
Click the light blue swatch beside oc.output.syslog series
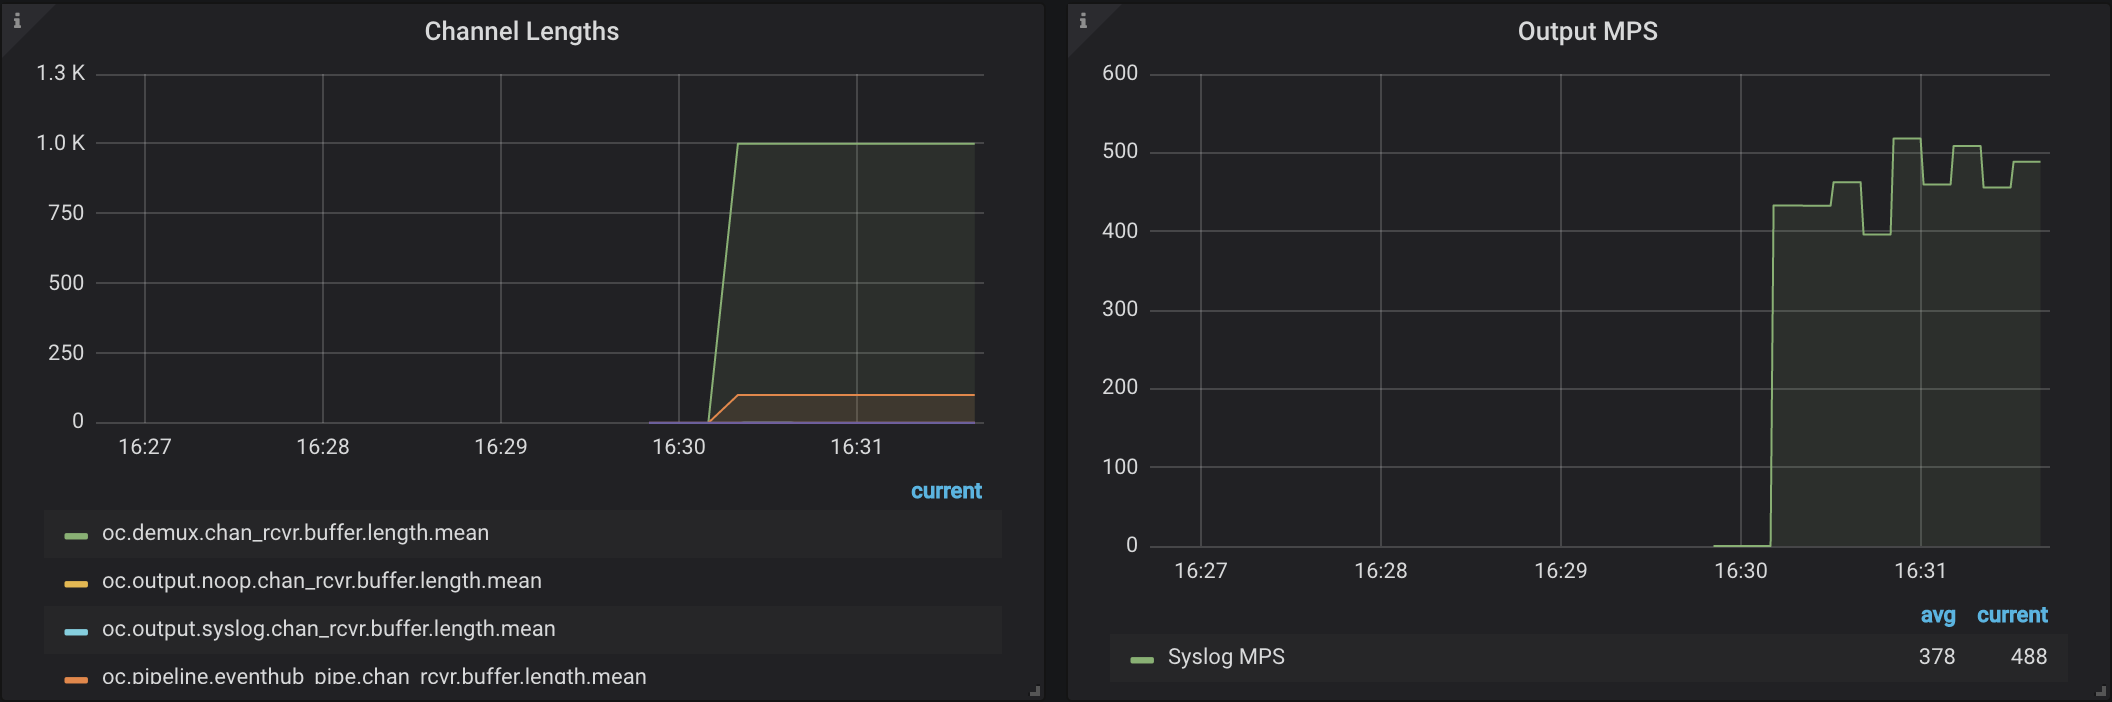click(x=76, y=631)
